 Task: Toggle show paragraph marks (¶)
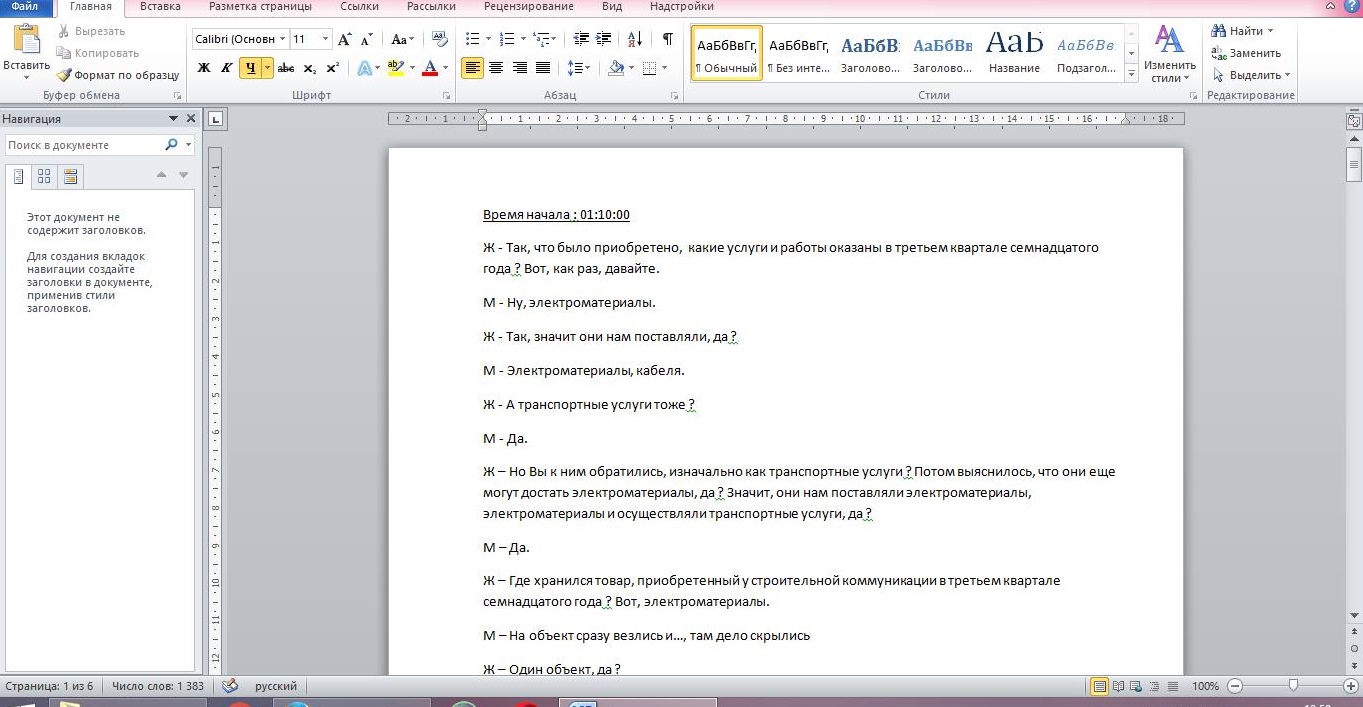(x=667, y=40)
